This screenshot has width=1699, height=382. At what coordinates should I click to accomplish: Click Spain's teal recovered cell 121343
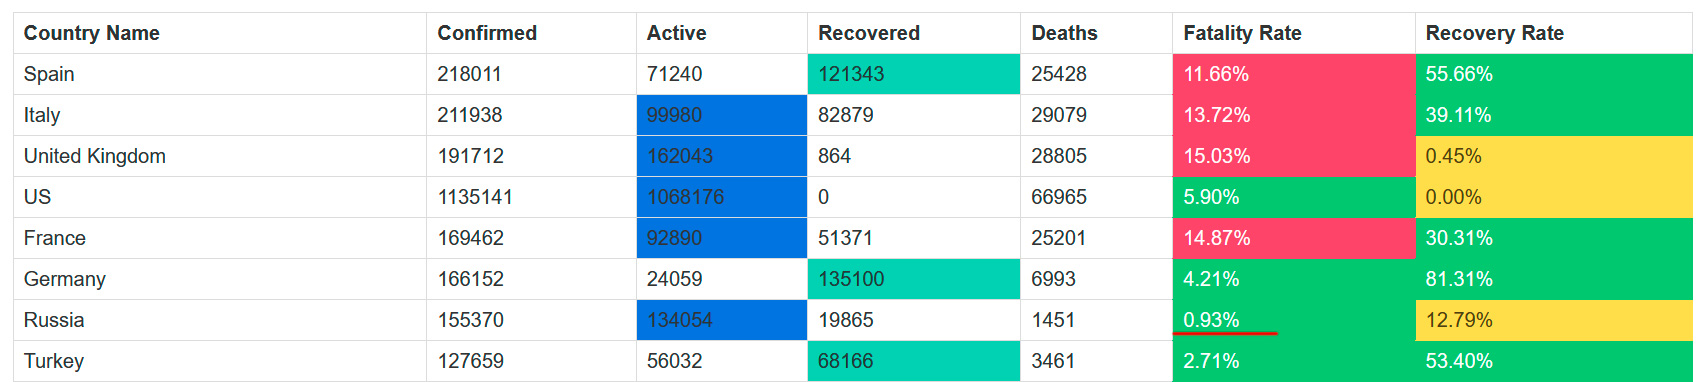click(x=914, y=74)
